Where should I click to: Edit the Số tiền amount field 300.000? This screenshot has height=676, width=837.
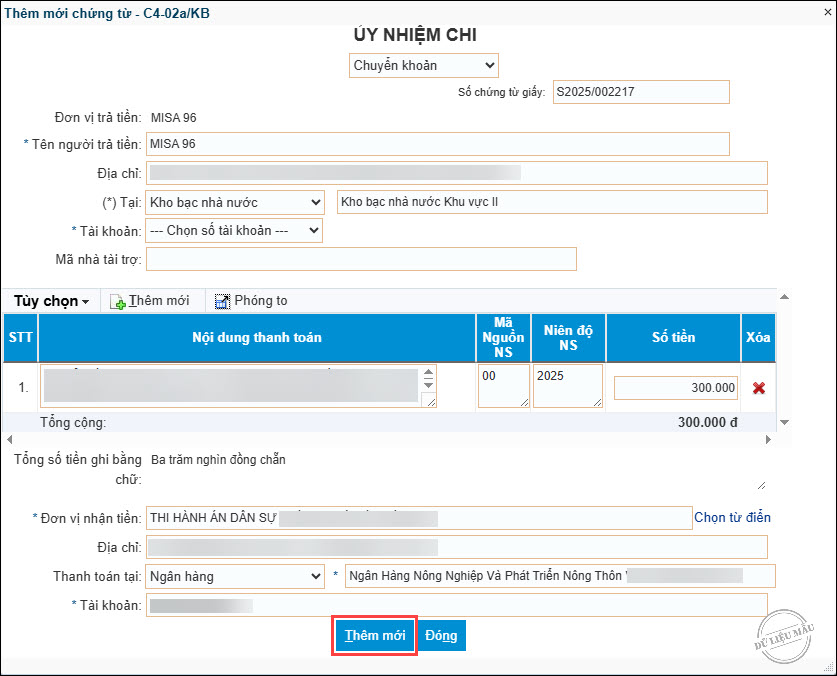[676, 388]
